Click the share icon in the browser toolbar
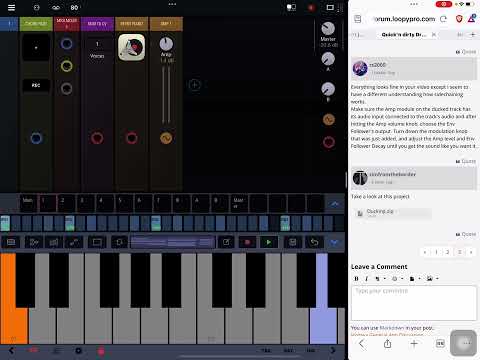 [x=387, y=343]
